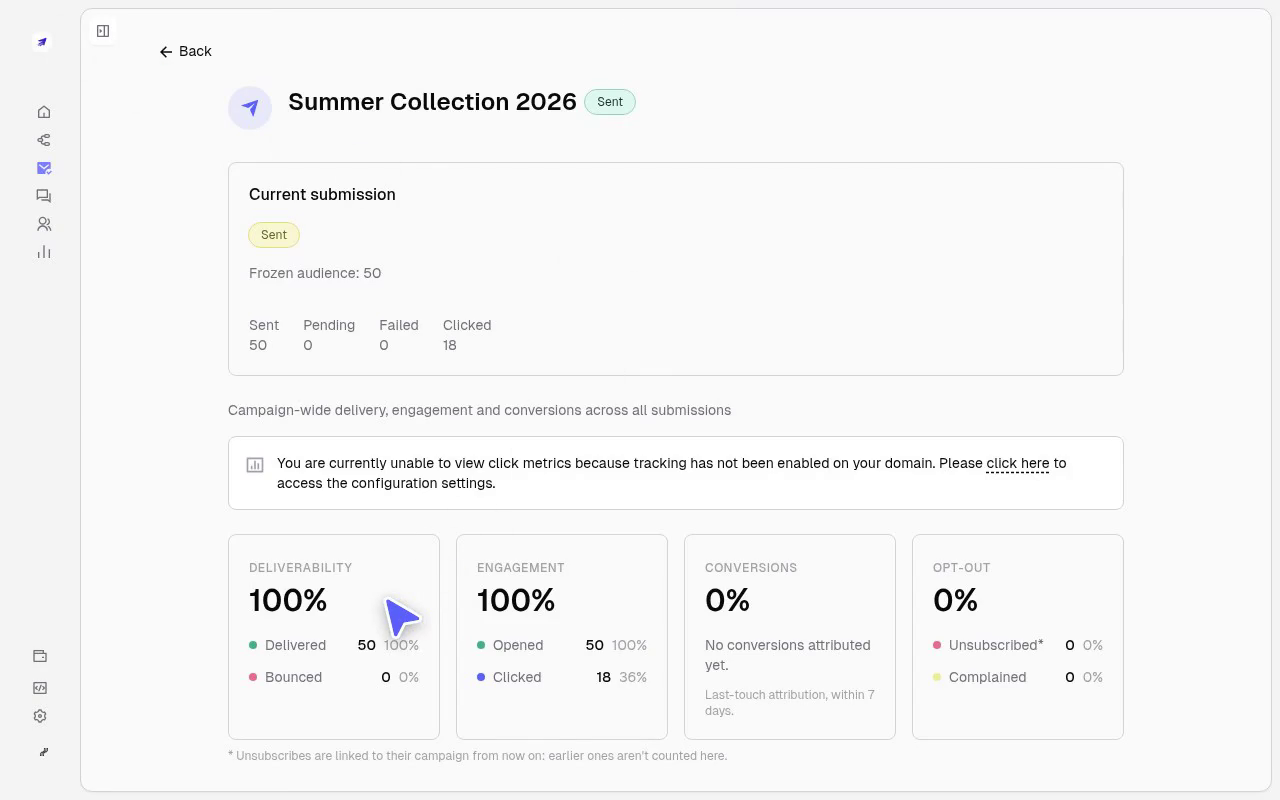Open the workflows icon in the sidebar
Viewport: 1280px width, 800px height.
(44, 140)
